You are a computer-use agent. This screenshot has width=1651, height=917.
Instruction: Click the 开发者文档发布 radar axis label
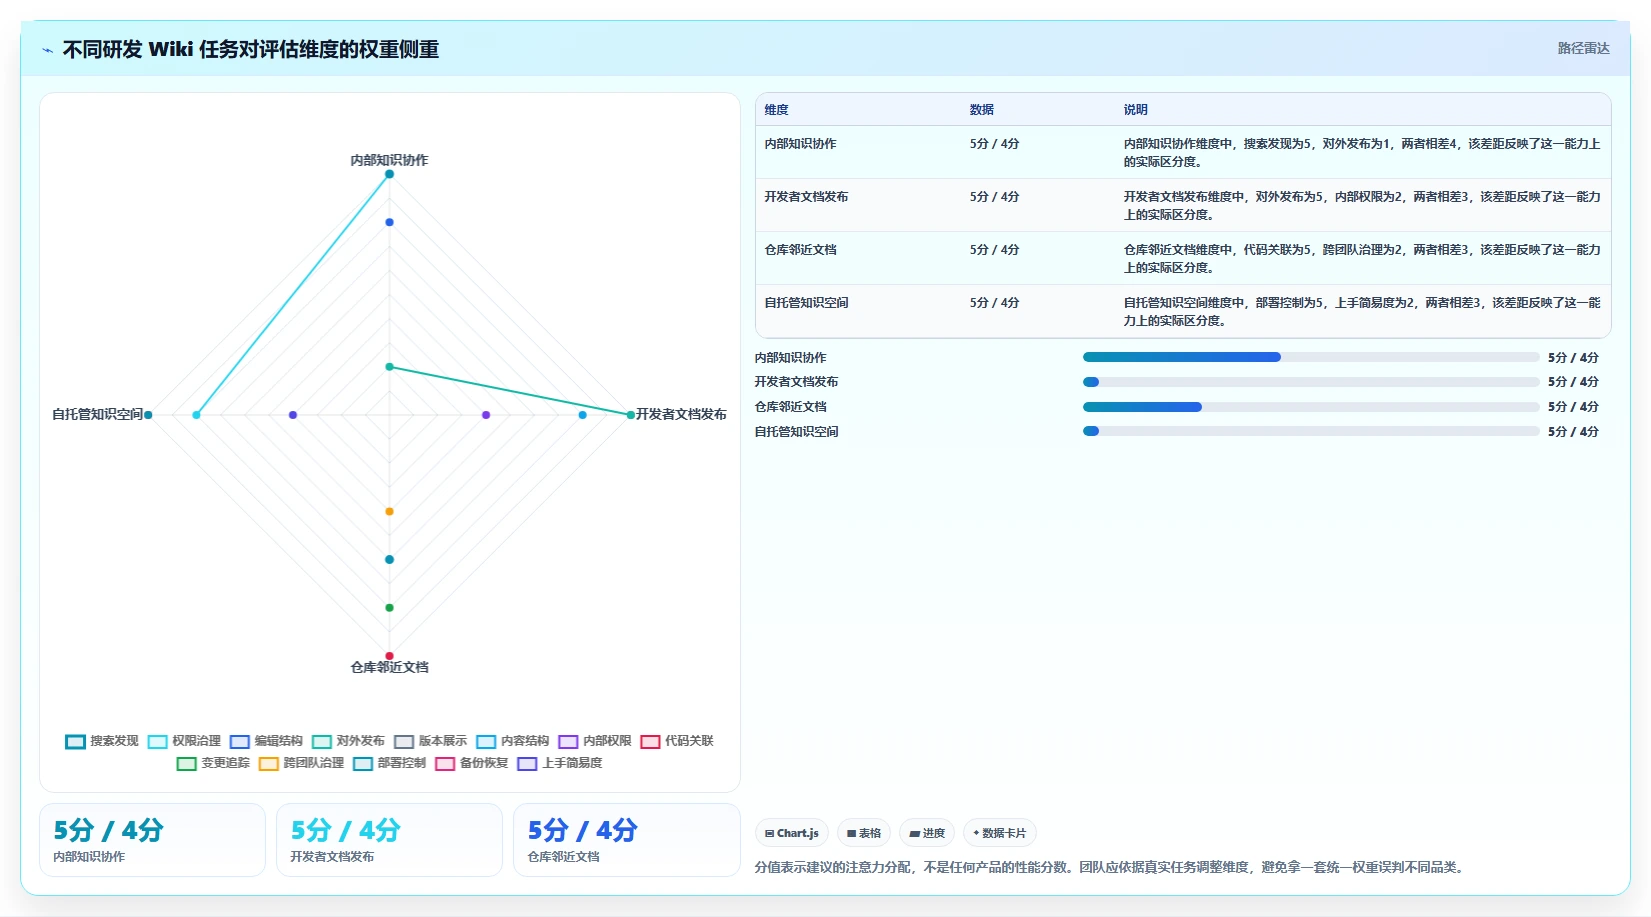coord(681,414)
